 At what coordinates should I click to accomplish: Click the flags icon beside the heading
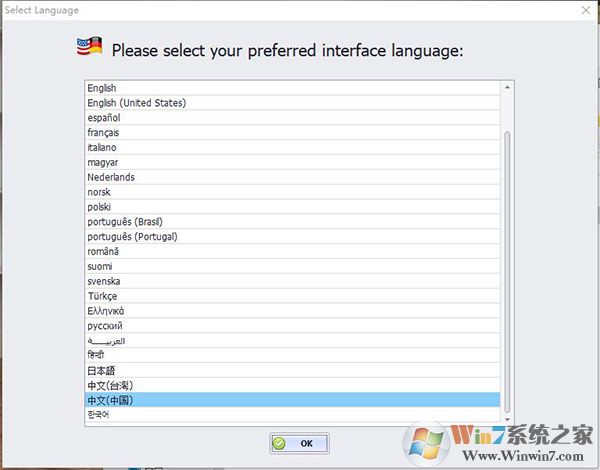point(89,46)
